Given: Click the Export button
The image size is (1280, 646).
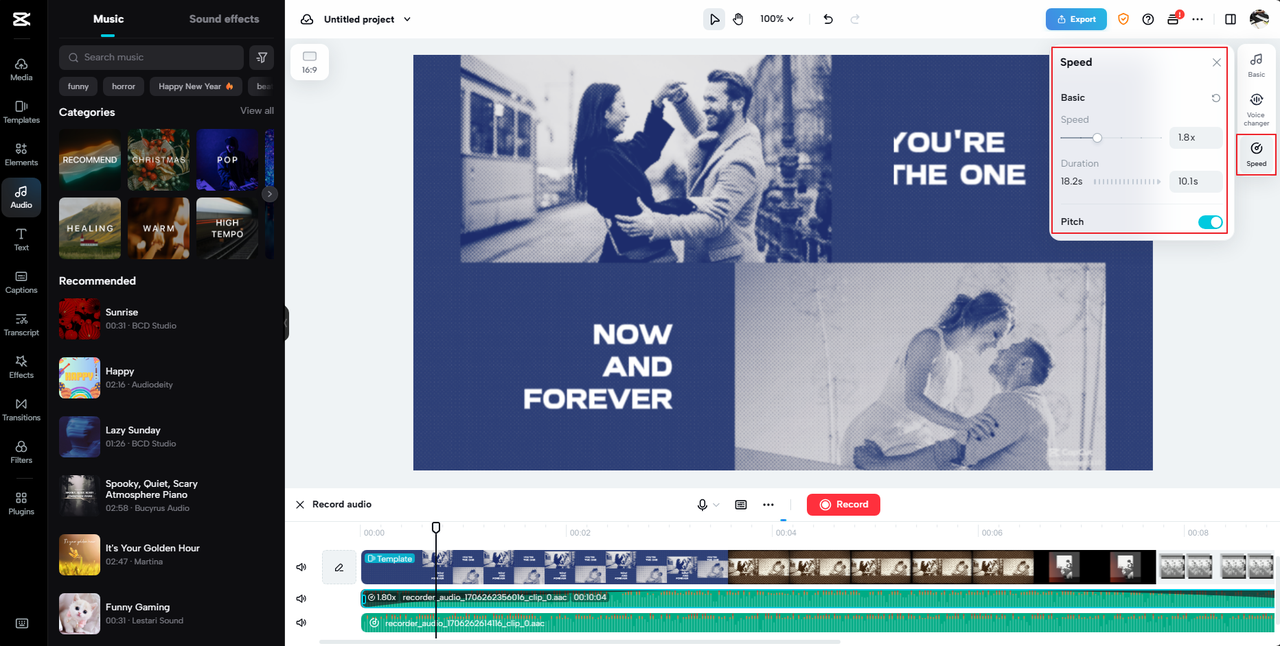Looking at the screenshot, I should coord(1075,19).
